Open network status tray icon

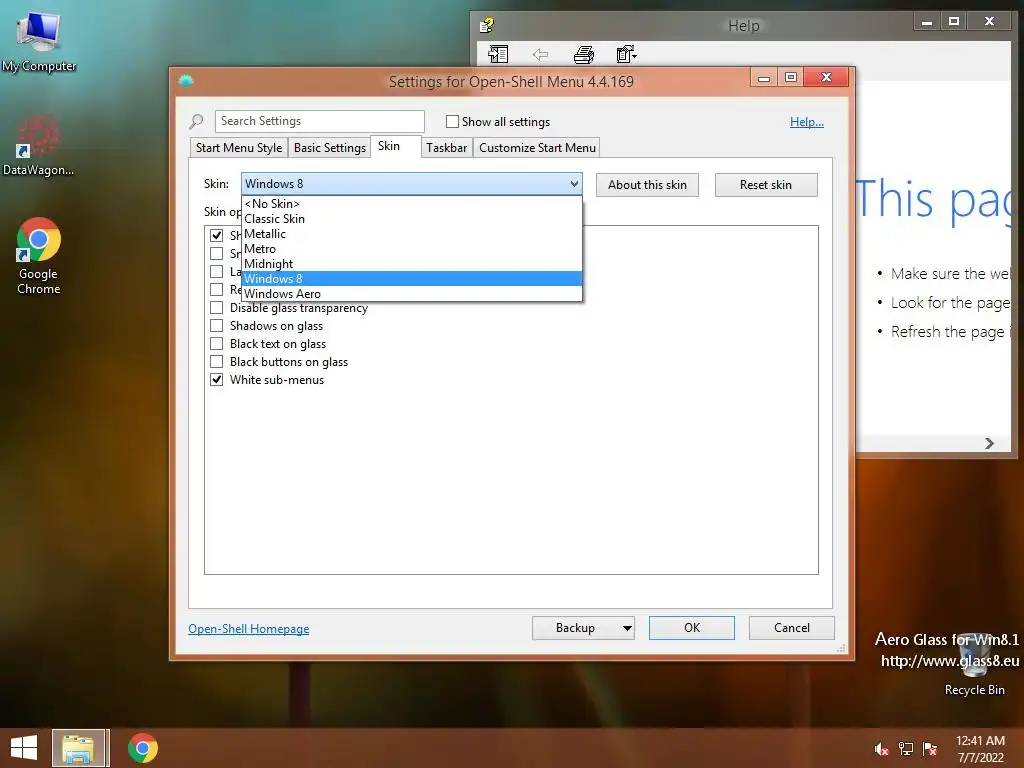906,749
